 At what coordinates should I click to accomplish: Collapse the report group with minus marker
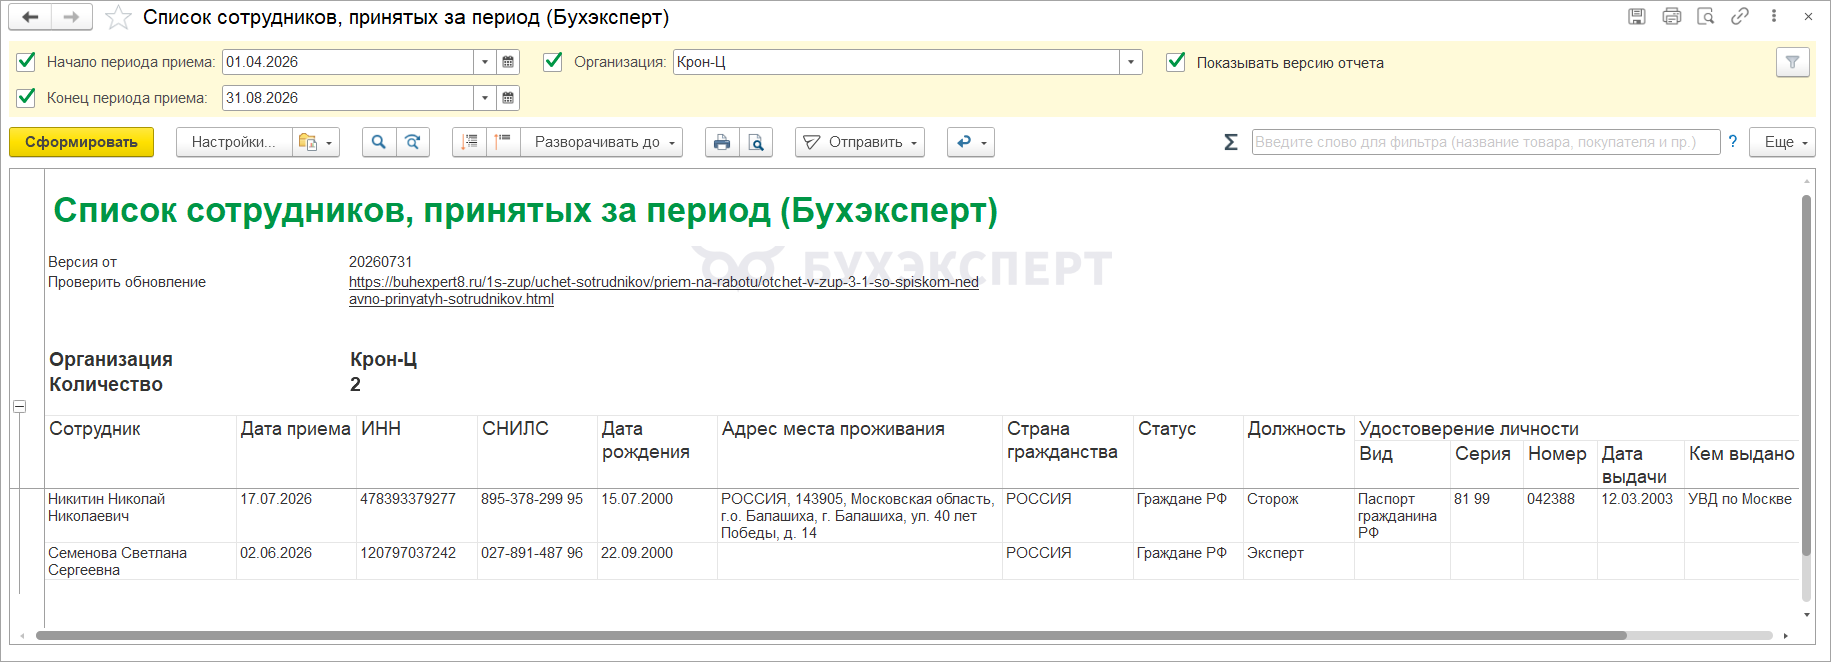19,407
